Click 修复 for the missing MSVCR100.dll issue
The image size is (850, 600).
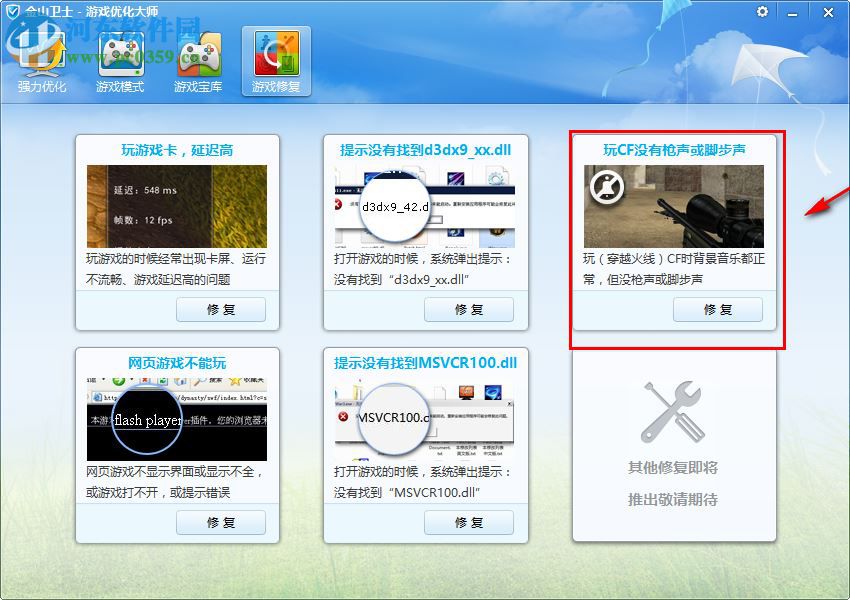468,522
